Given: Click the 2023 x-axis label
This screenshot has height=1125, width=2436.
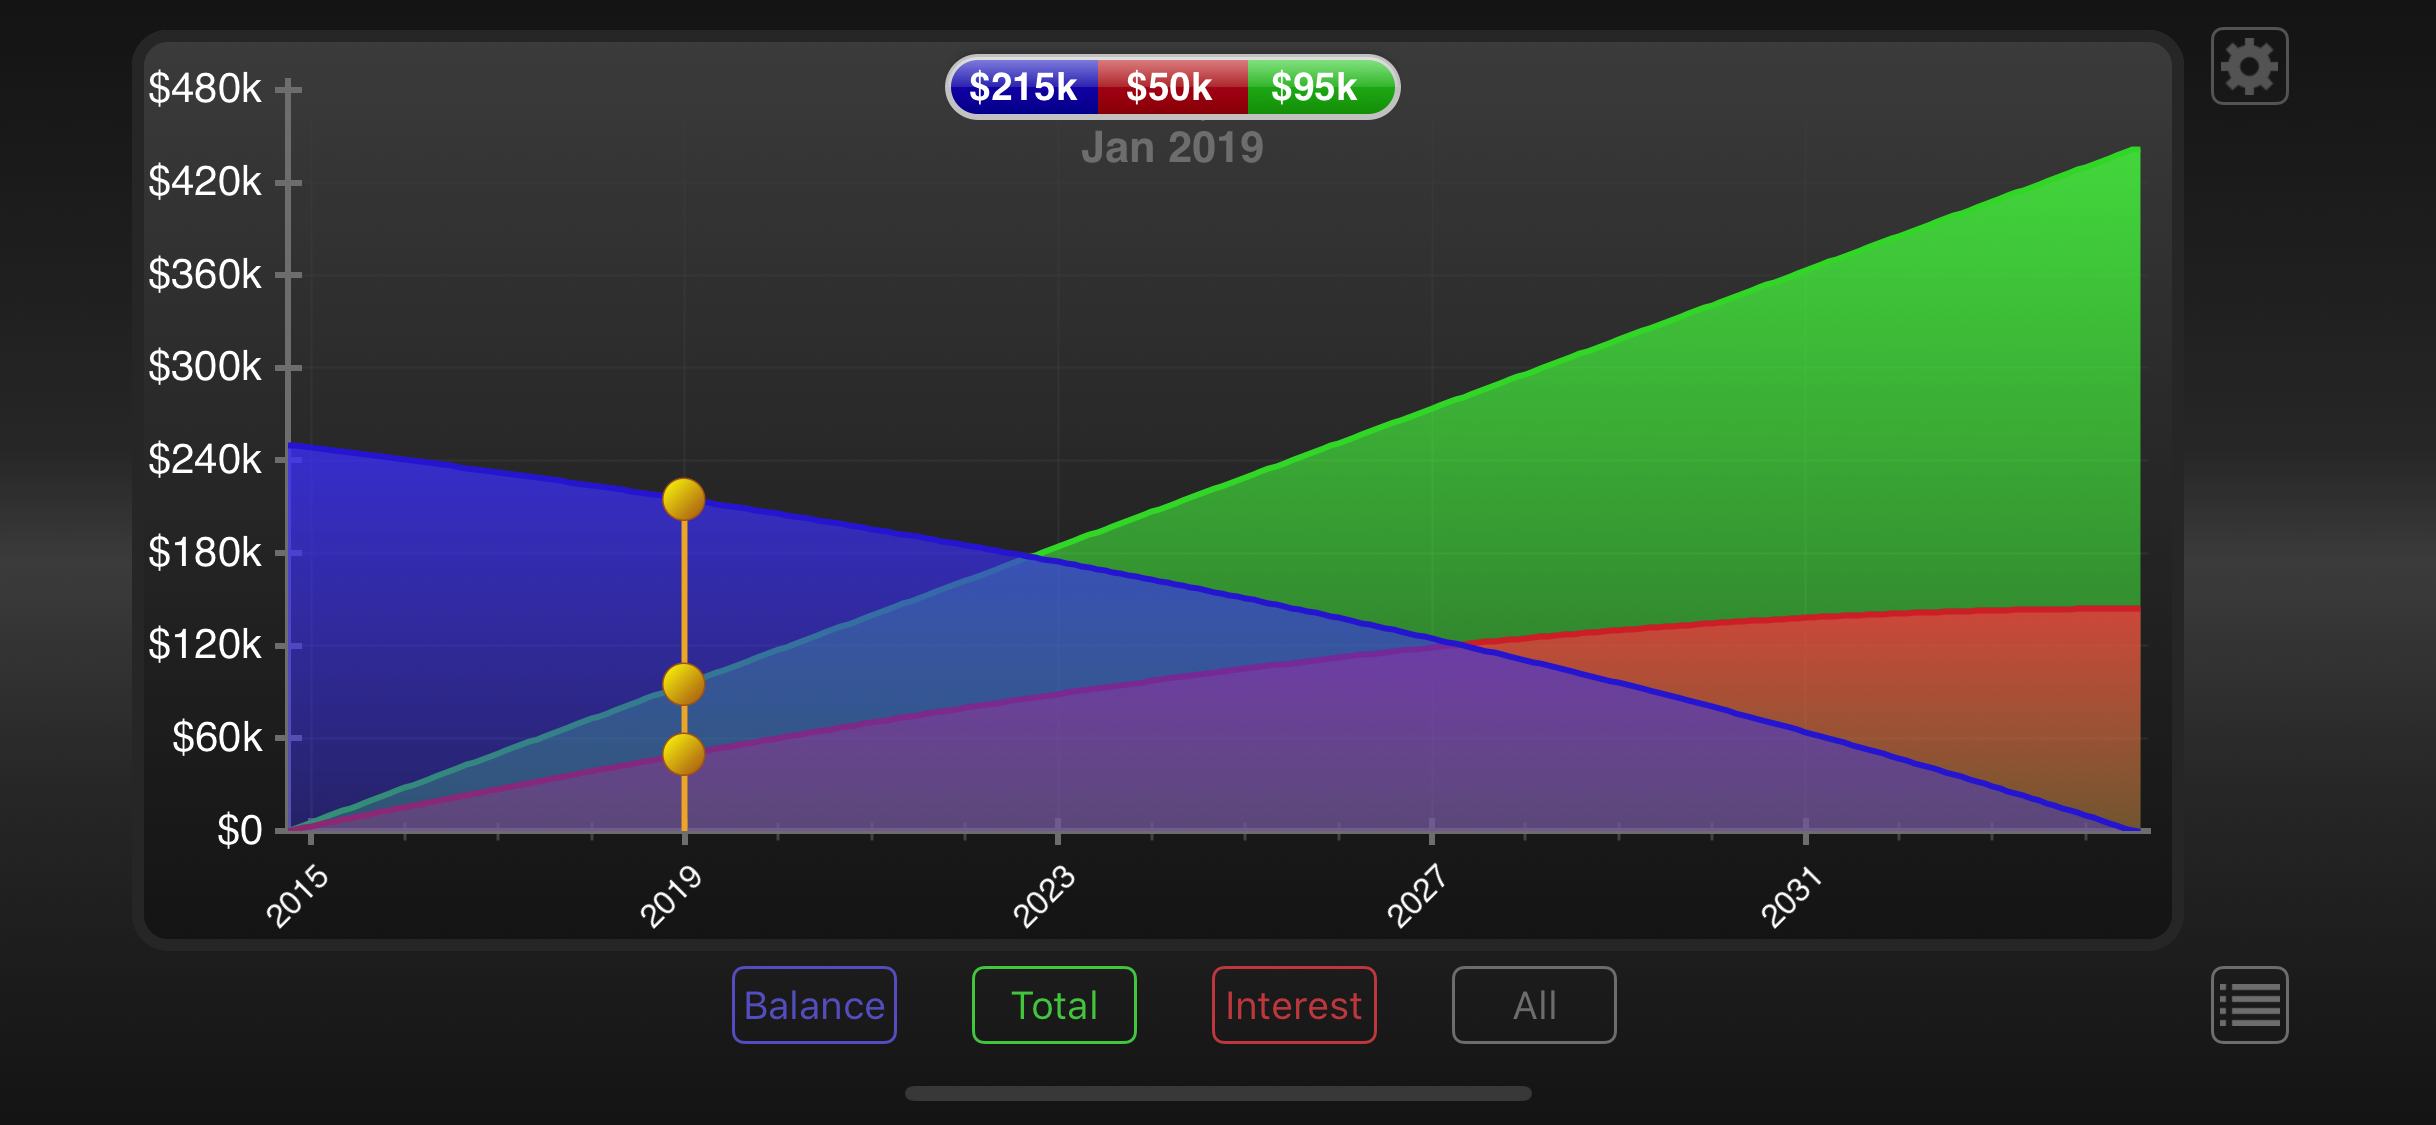Looking at the screenshot, I should point(1044,896).
